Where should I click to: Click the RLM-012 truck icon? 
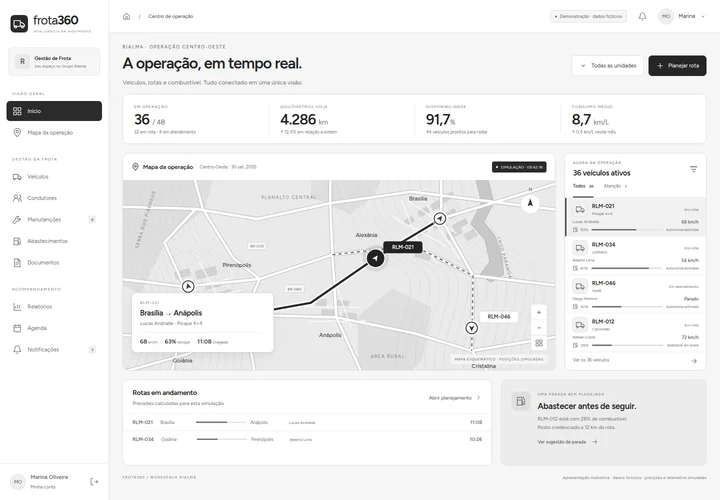580,325
